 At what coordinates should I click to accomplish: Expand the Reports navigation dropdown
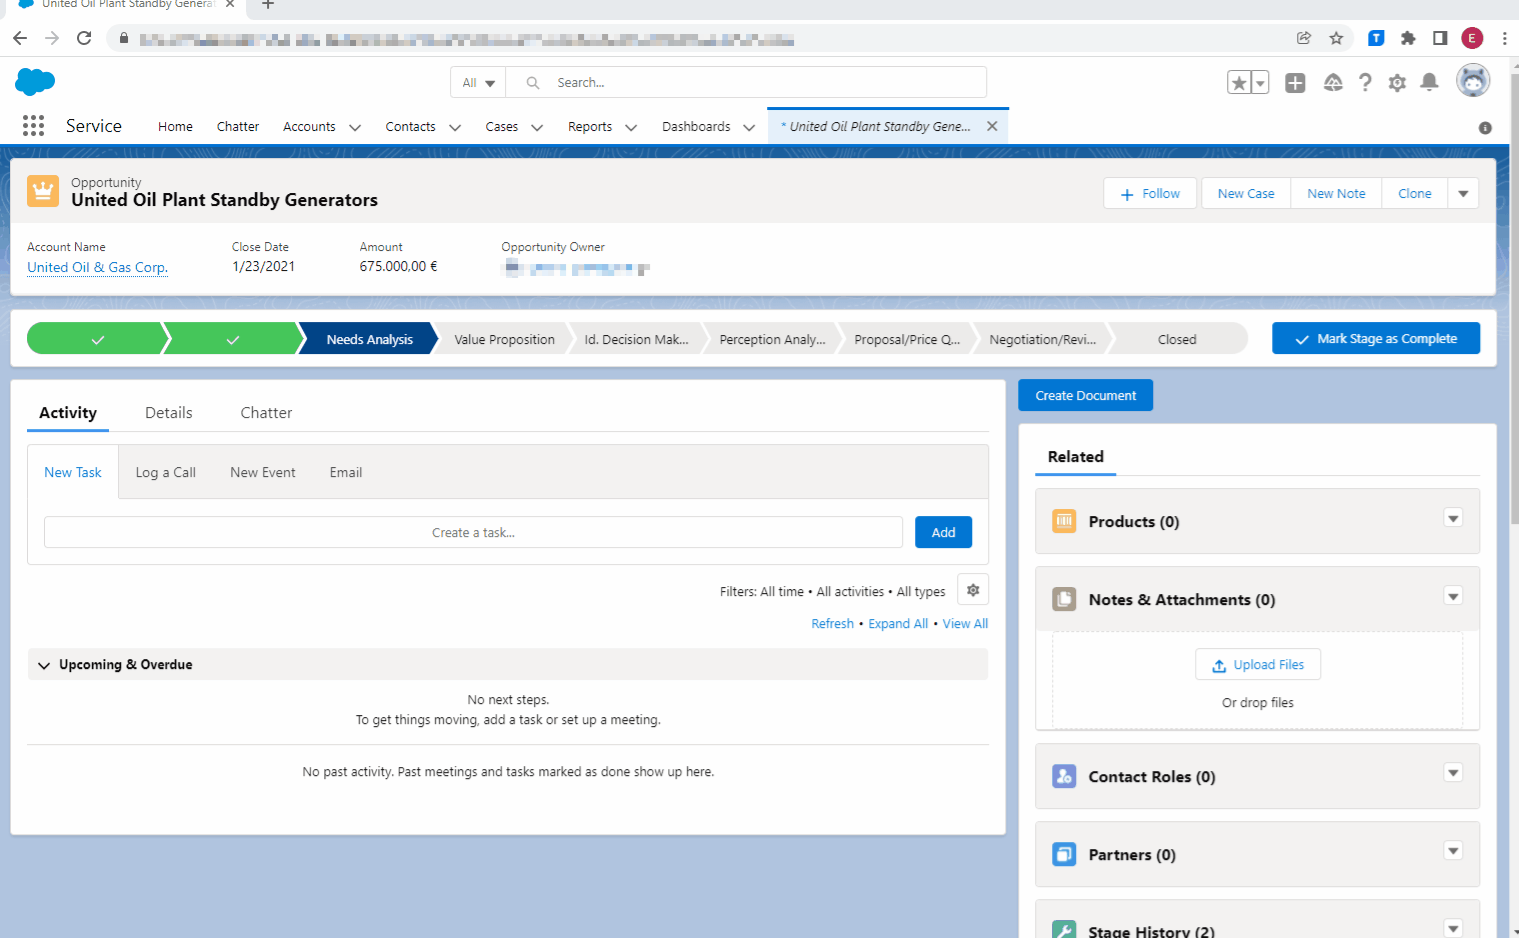631,127
